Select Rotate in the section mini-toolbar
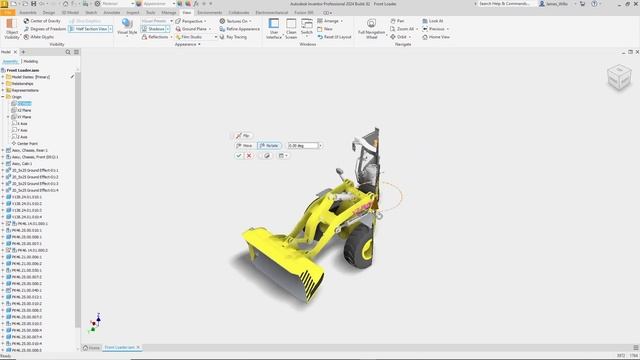The width and height of the screenshot is (640, 360). click(x=269, y=146)
